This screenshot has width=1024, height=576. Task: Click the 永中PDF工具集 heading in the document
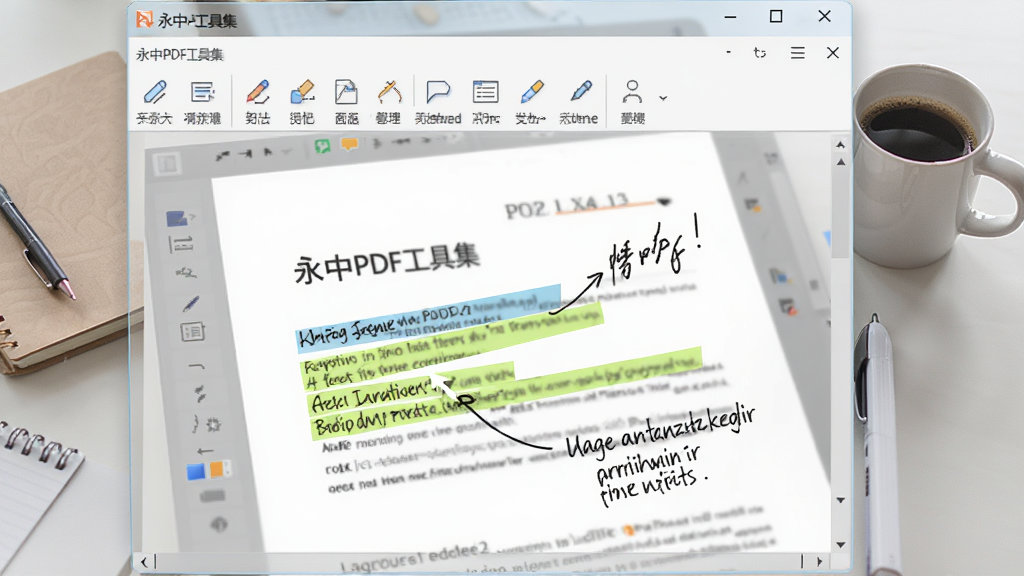(x=387, y=263)
